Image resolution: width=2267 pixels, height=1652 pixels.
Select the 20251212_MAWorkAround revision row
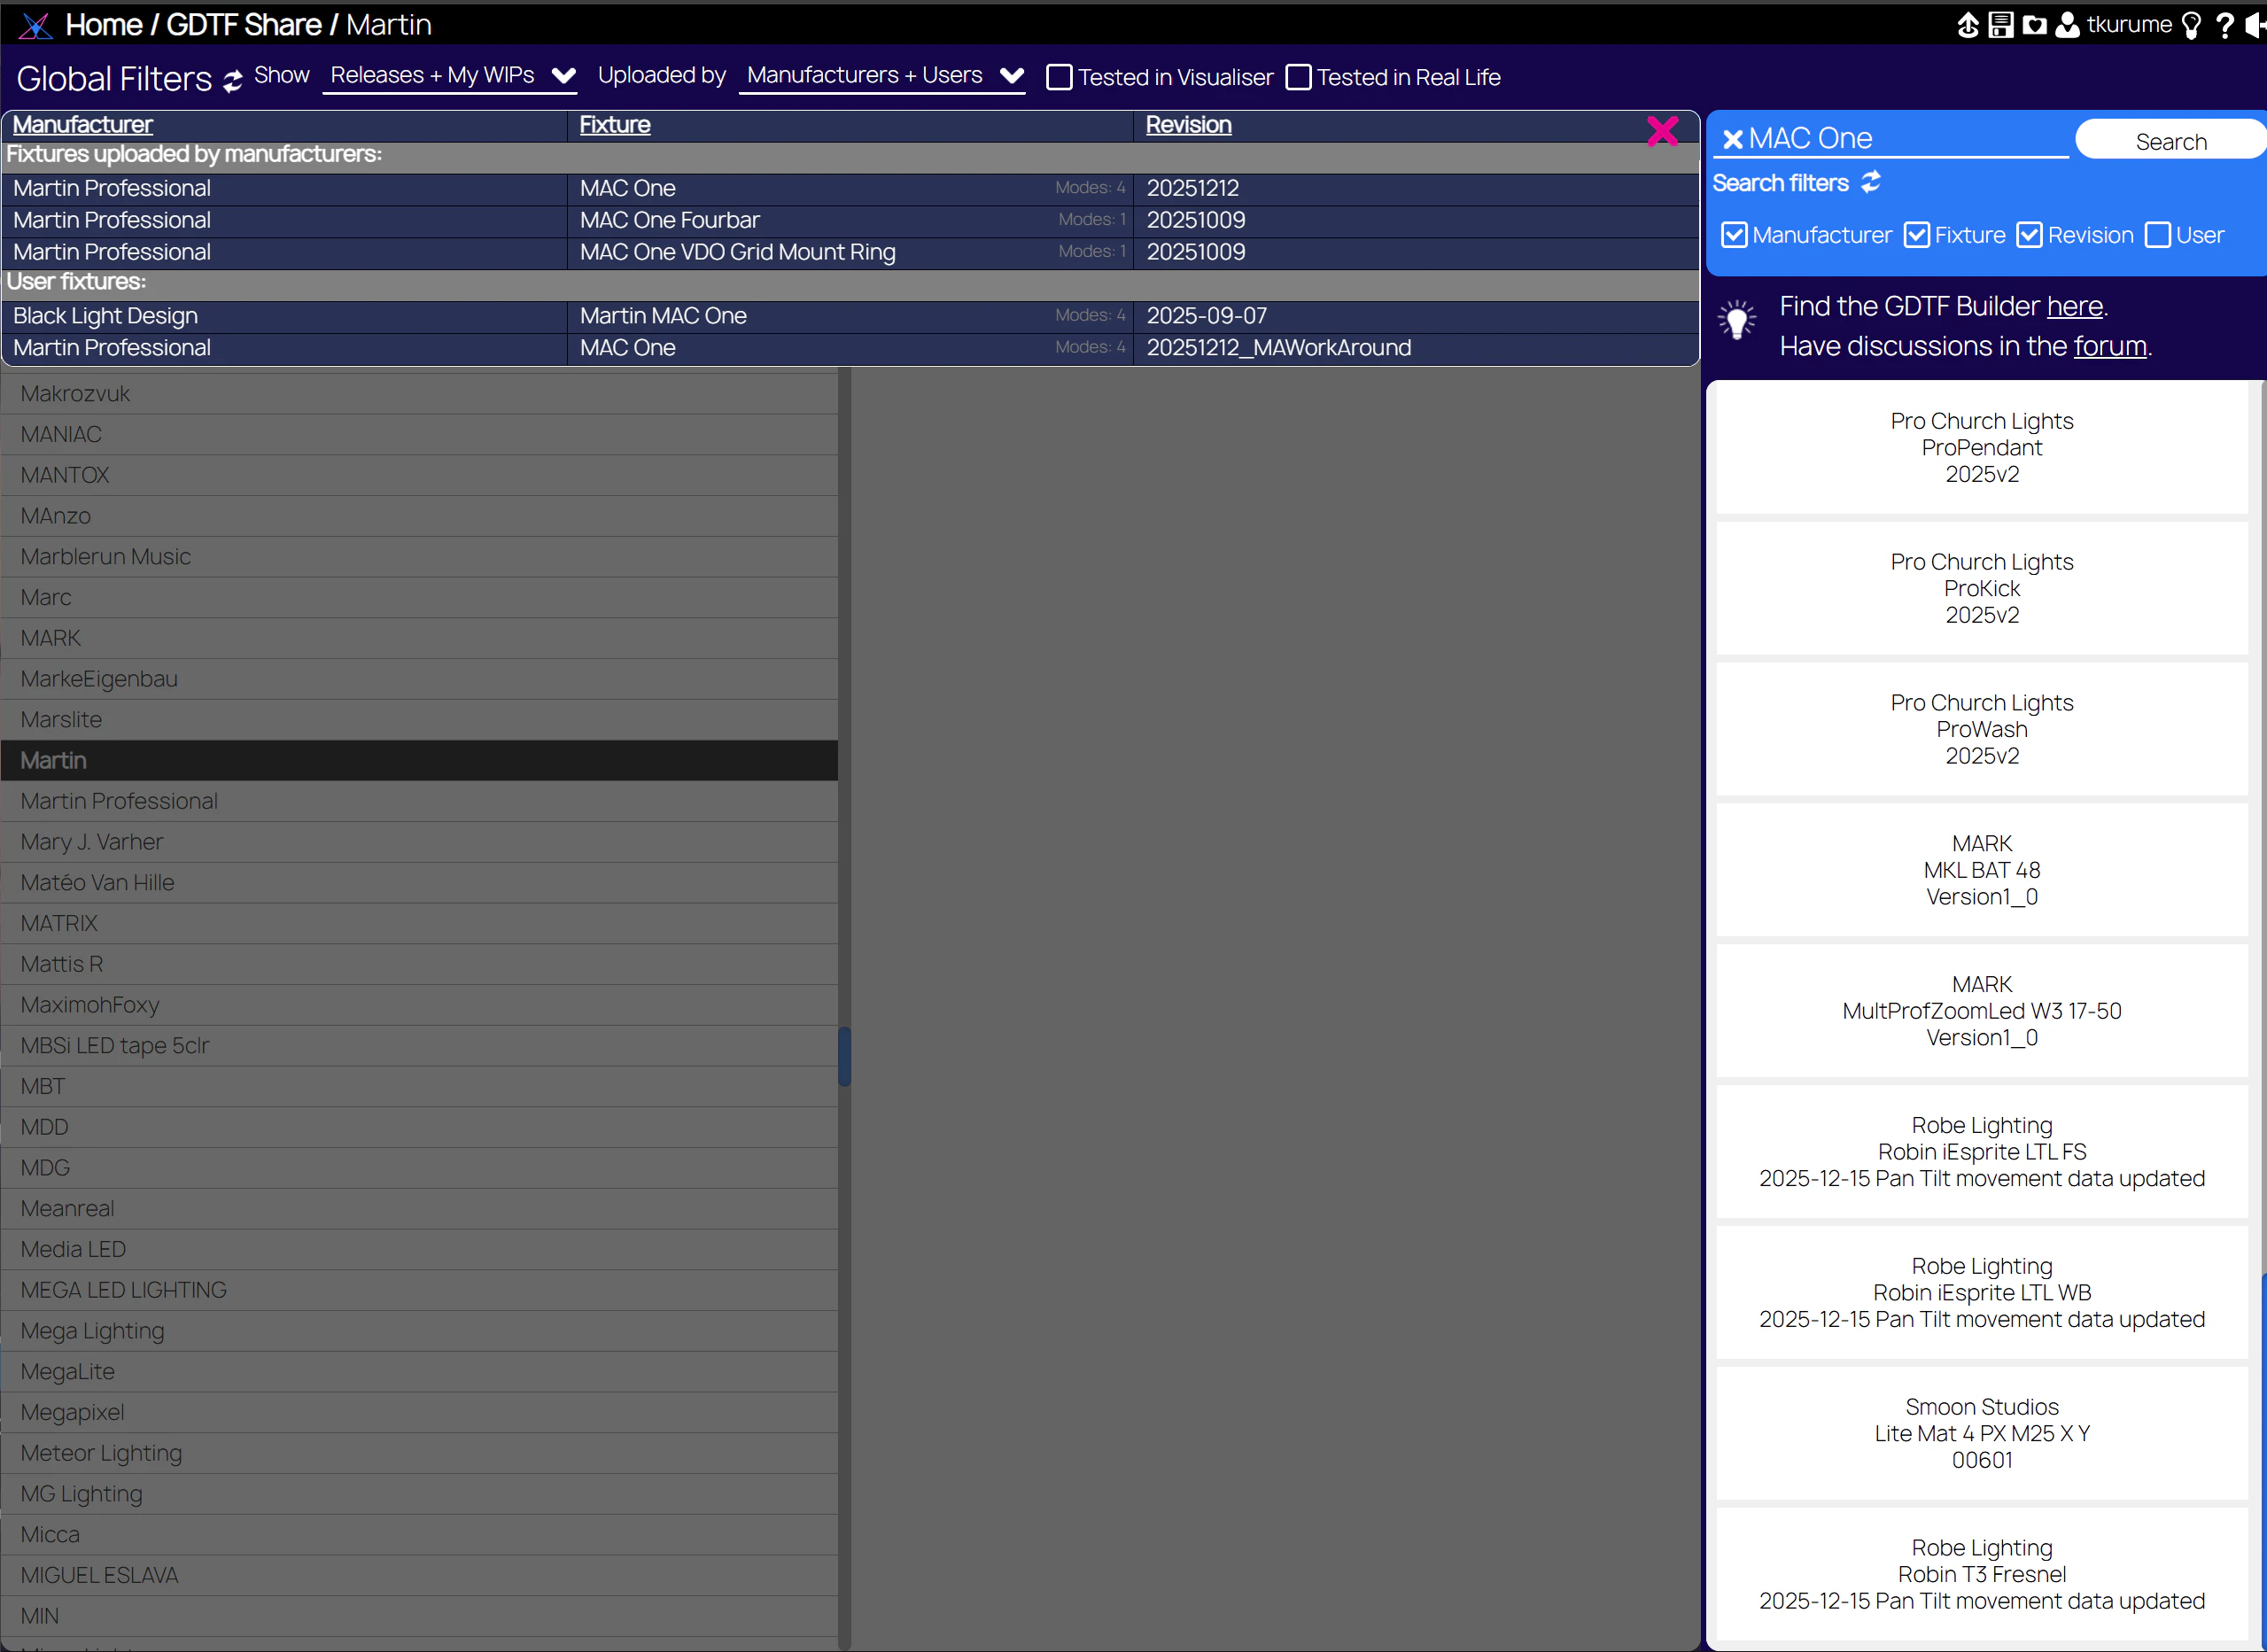(x=850, y=348)
